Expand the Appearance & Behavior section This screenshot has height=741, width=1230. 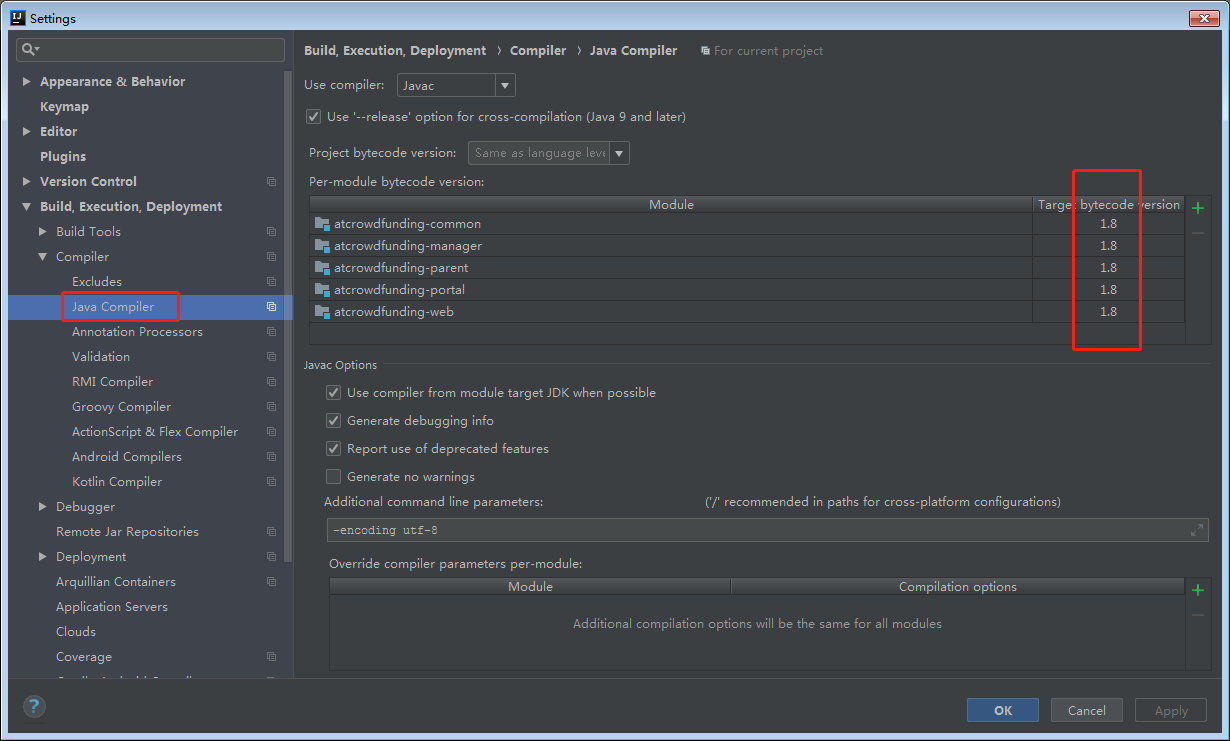tap(26, 82)
